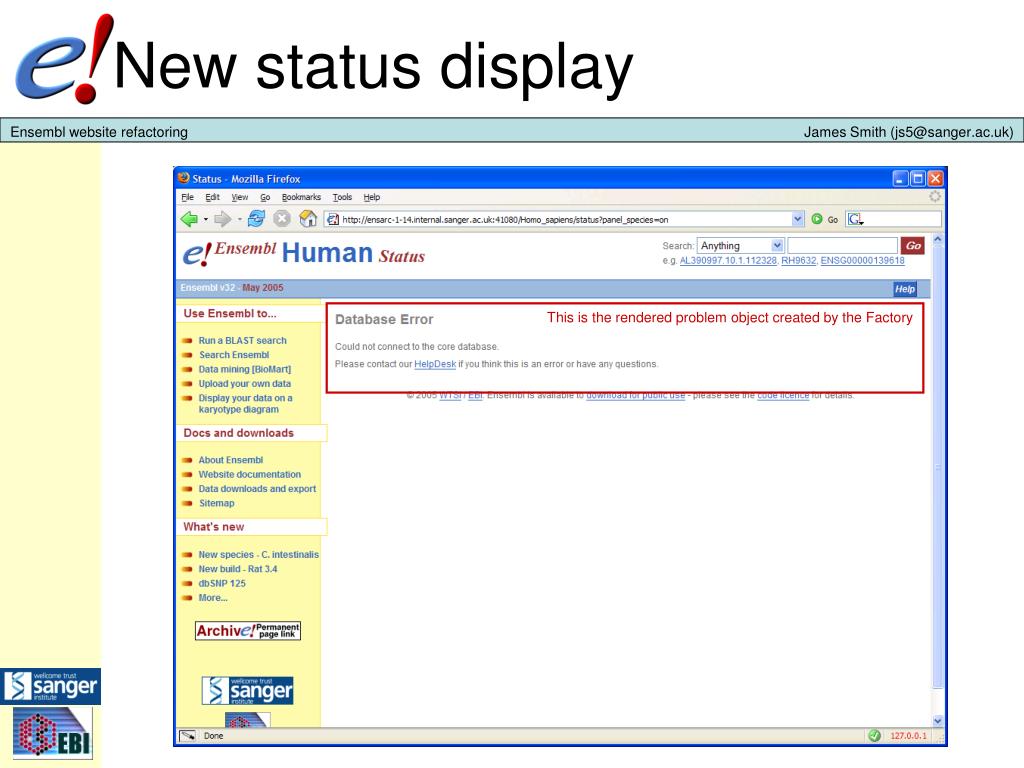Screen dimensions: 1024x768
Task: Click the Firefox Forward arrow button
Action: (x=223, y=219)
